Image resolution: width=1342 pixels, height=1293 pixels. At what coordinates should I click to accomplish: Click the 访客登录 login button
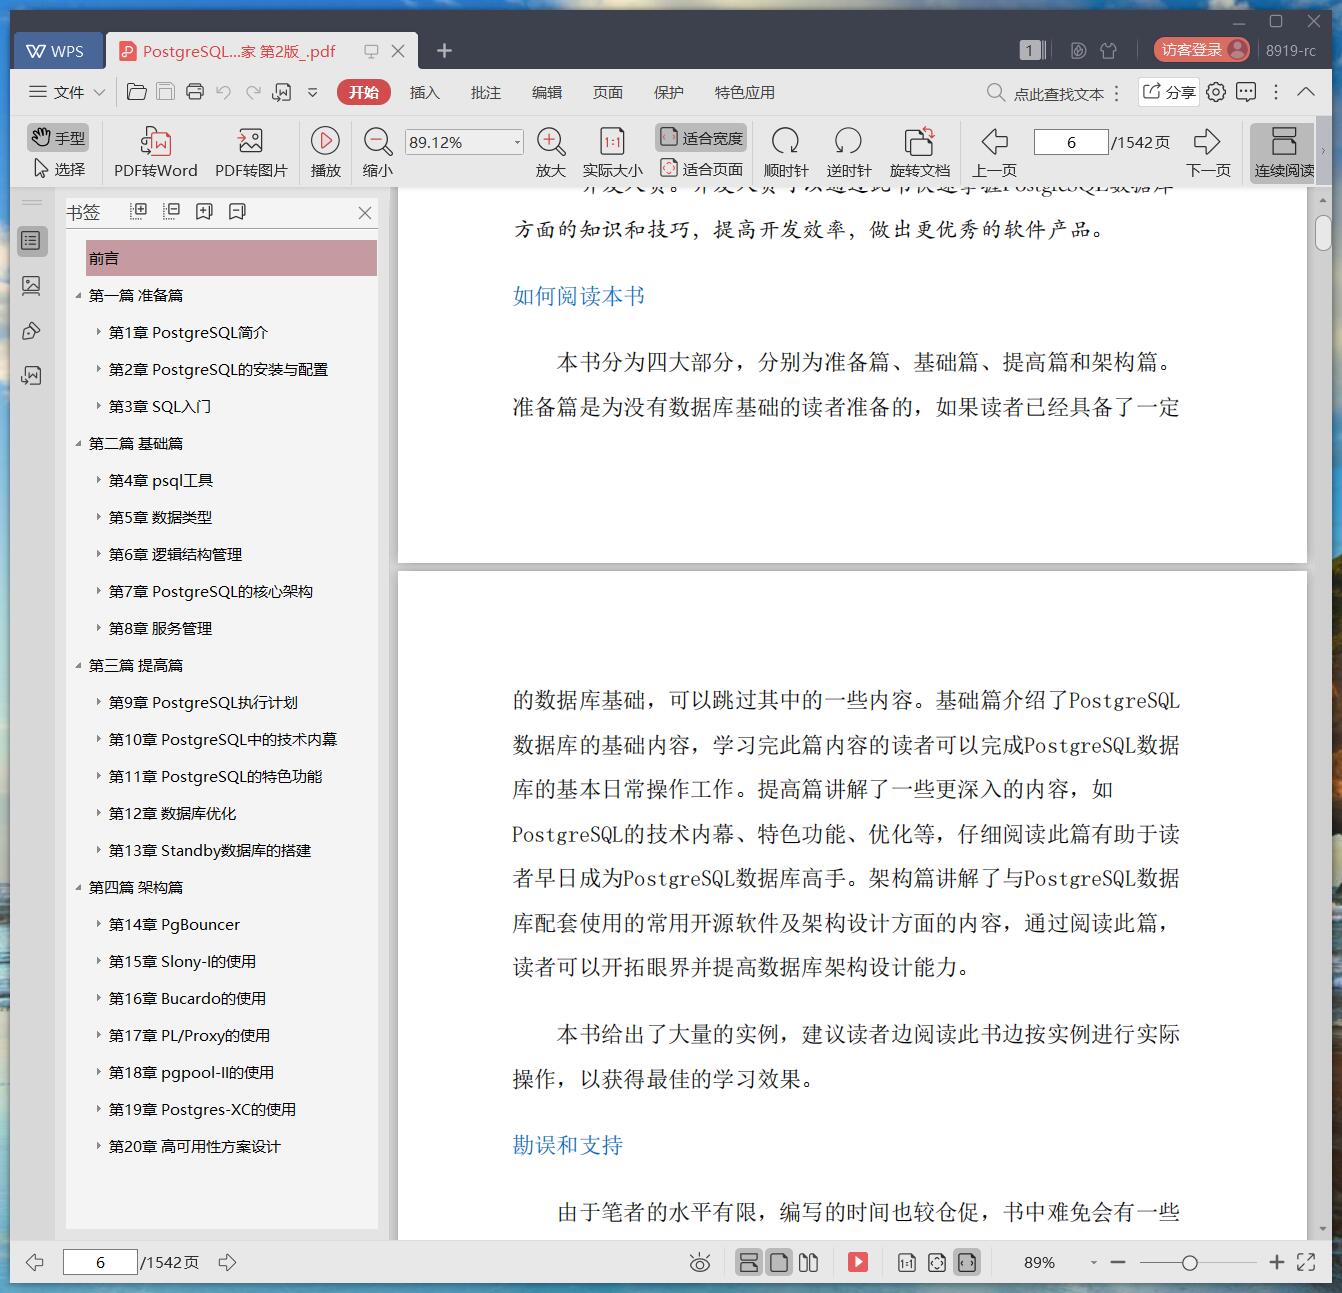tap(1201, 50)
